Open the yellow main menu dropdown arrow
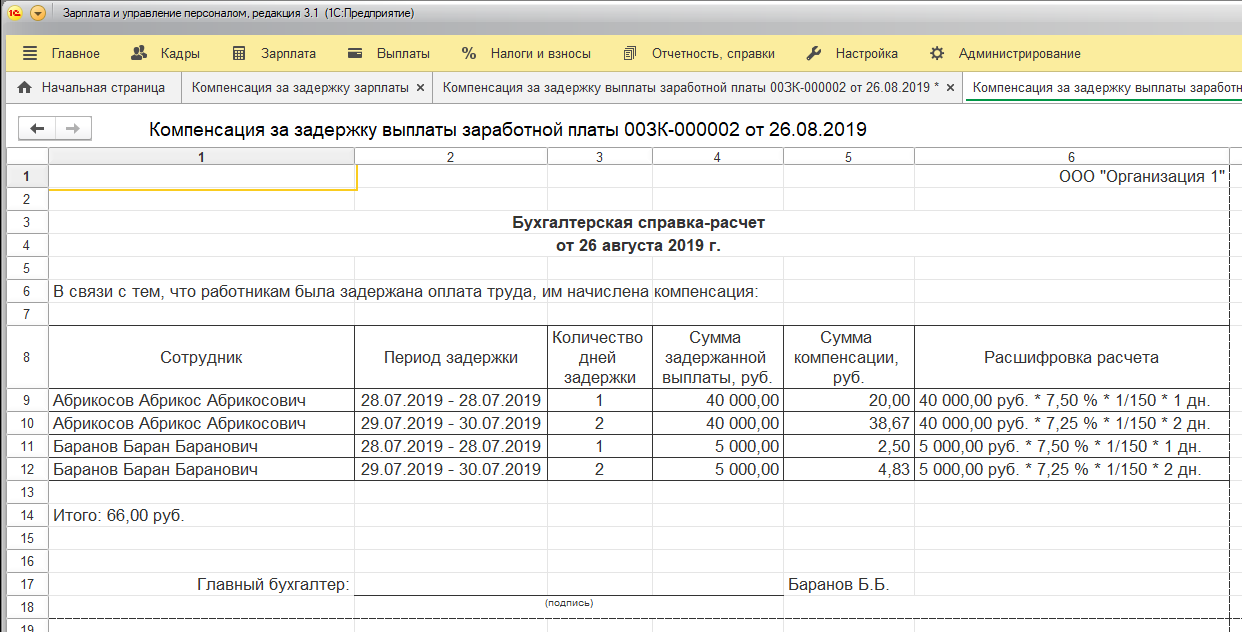Viewport: 1242px width, 632px height. coord(38,14)
